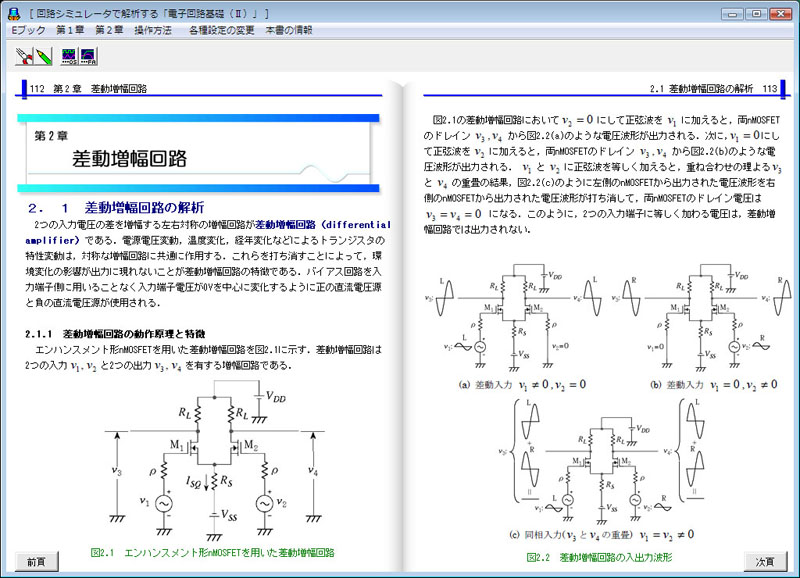Open the 操作方法 menu
The width and height of the screenshot is (800, 578).
pyautogui.click(x=153, y=30)
